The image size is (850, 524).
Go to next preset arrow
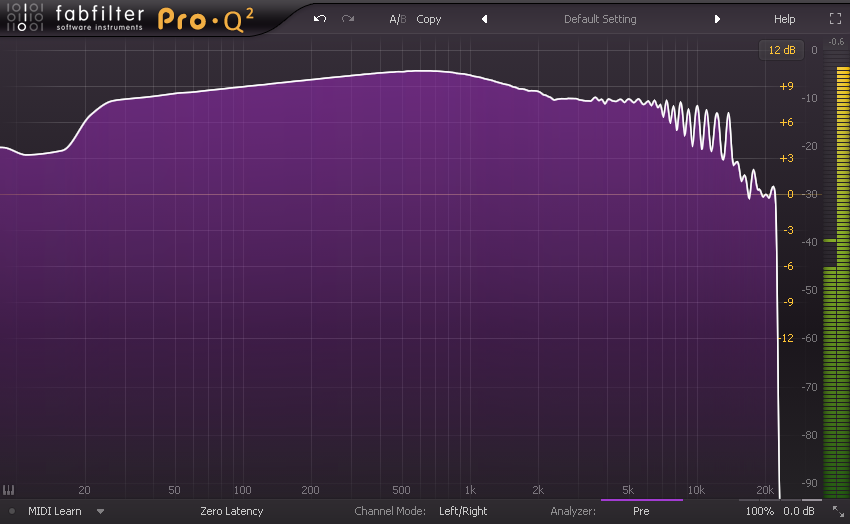pos(717,19)
